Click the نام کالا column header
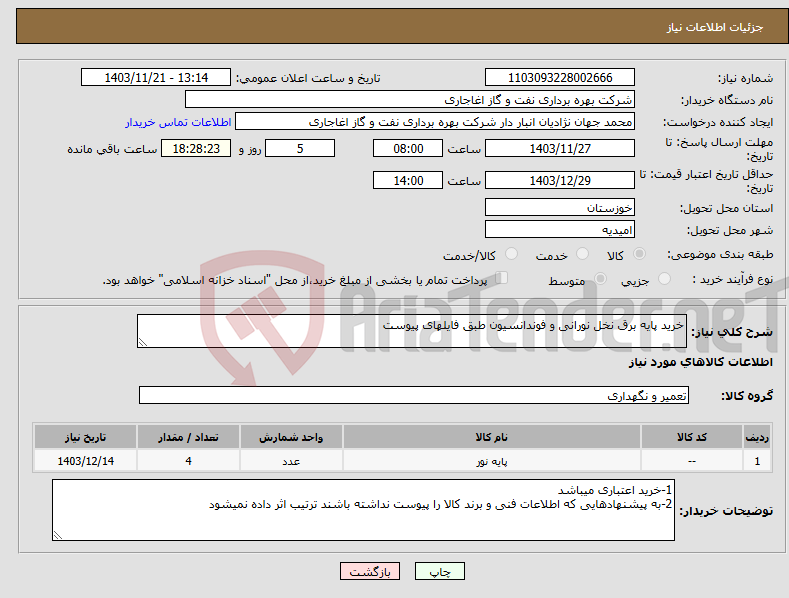The width and height of the screenshot is (789, 598). [x=492, y=437]
